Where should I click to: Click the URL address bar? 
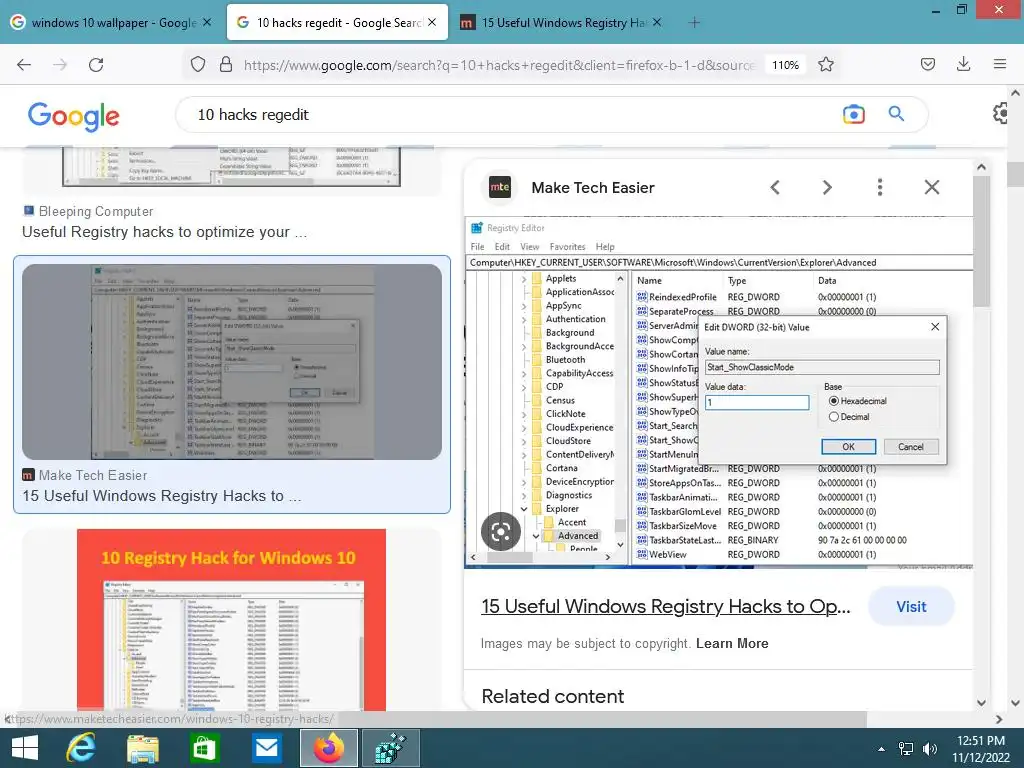tap(499, 65)
